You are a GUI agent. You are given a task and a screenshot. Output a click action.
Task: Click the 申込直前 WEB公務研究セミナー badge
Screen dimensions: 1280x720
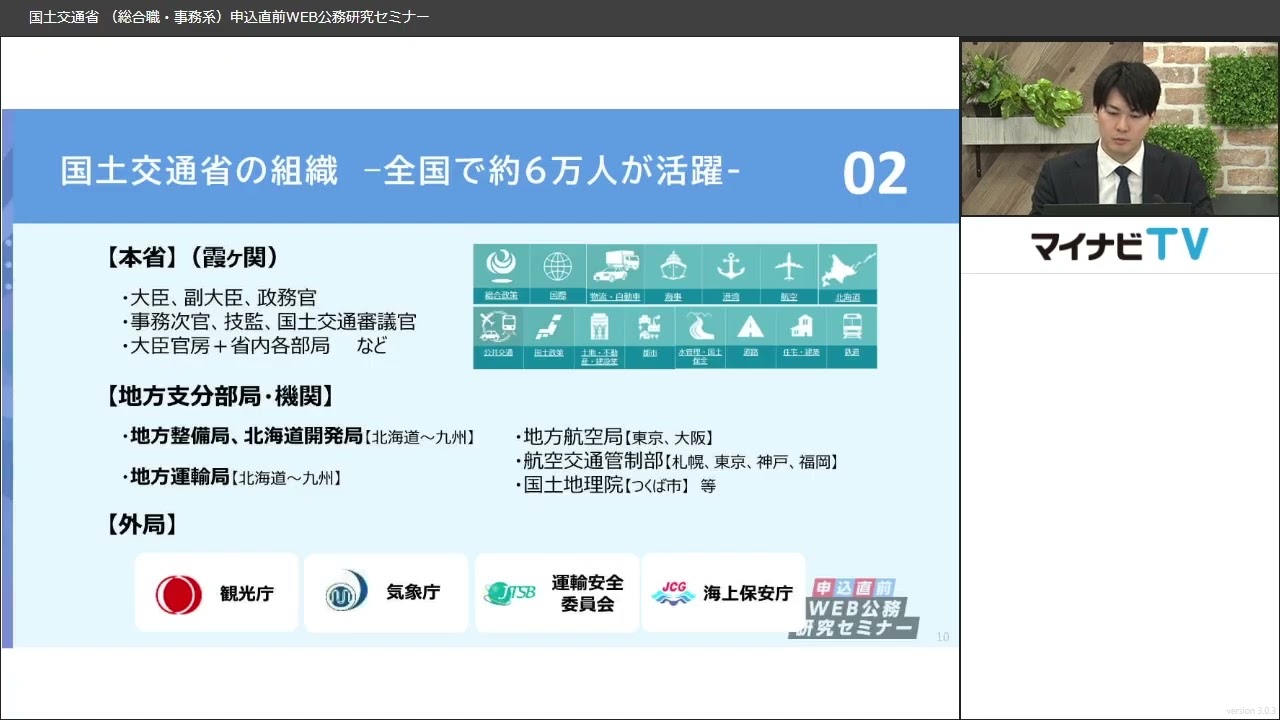point(853,608)
